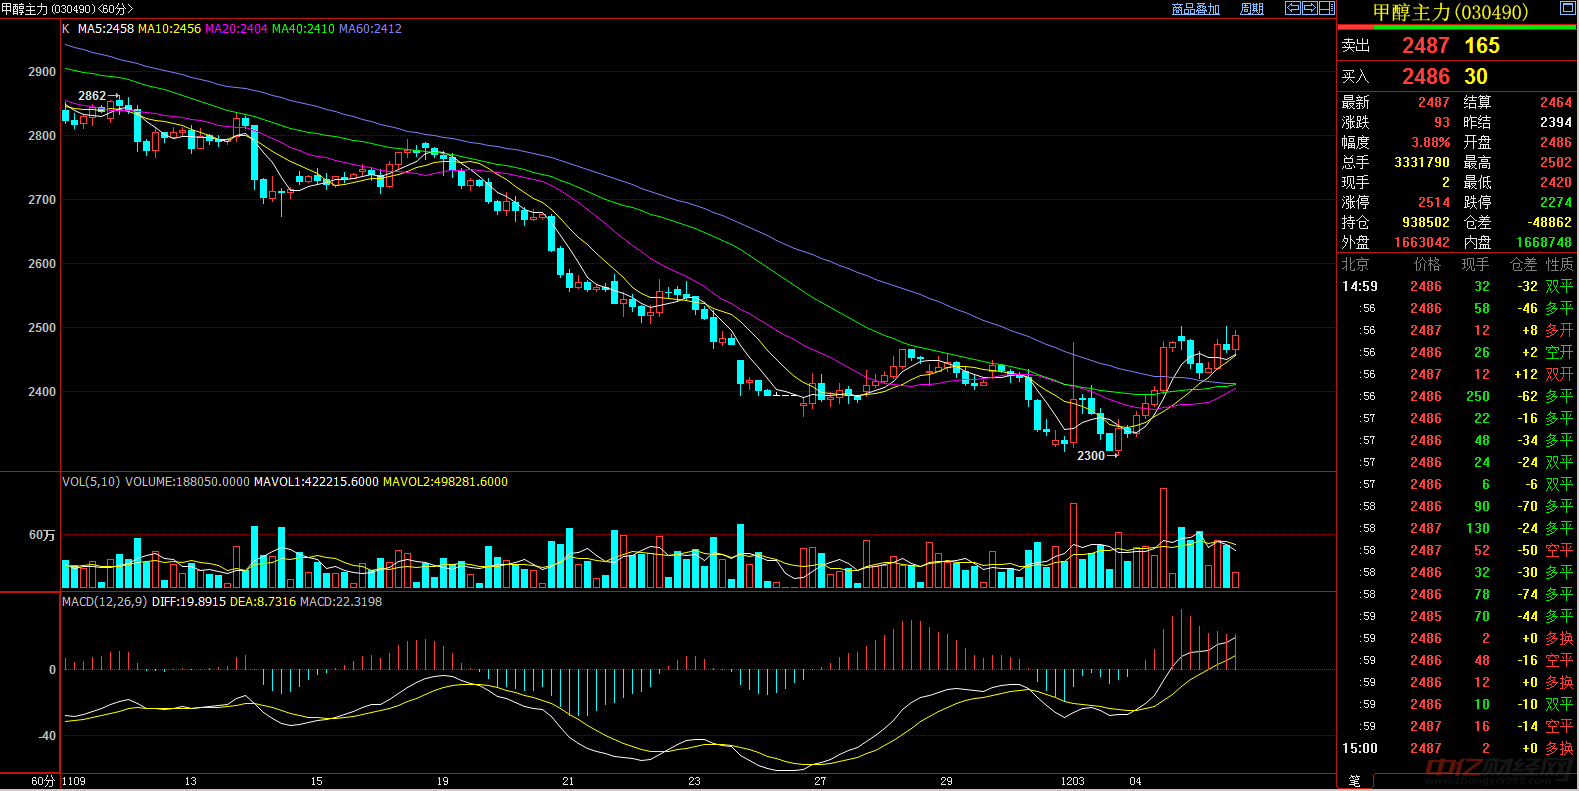This screenshot has width=1579, height=791.
Task: Click the MA5:2458 indicator label
Action: point(106,29)
